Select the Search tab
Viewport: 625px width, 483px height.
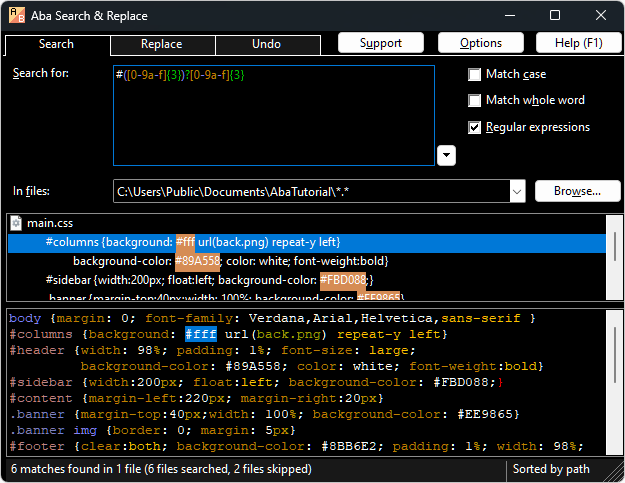pos(56,44)
